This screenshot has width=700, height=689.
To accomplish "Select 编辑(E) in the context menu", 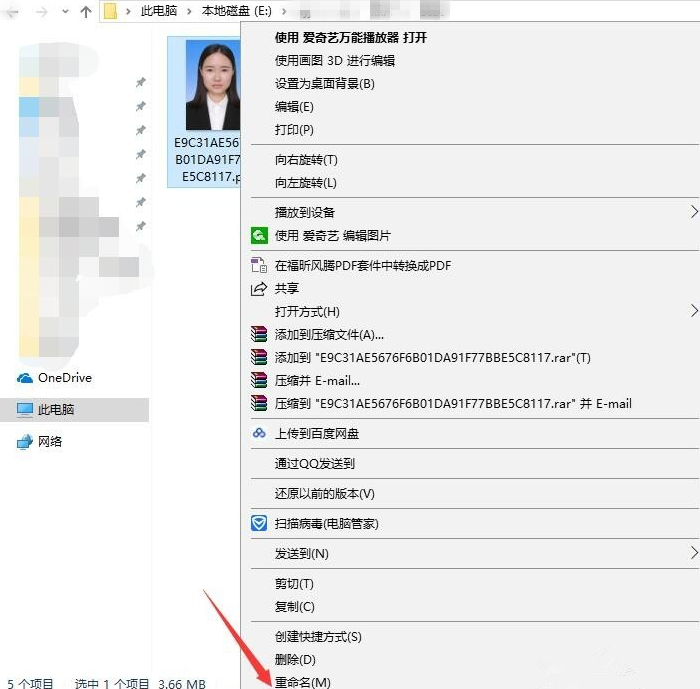I will 294,107.
